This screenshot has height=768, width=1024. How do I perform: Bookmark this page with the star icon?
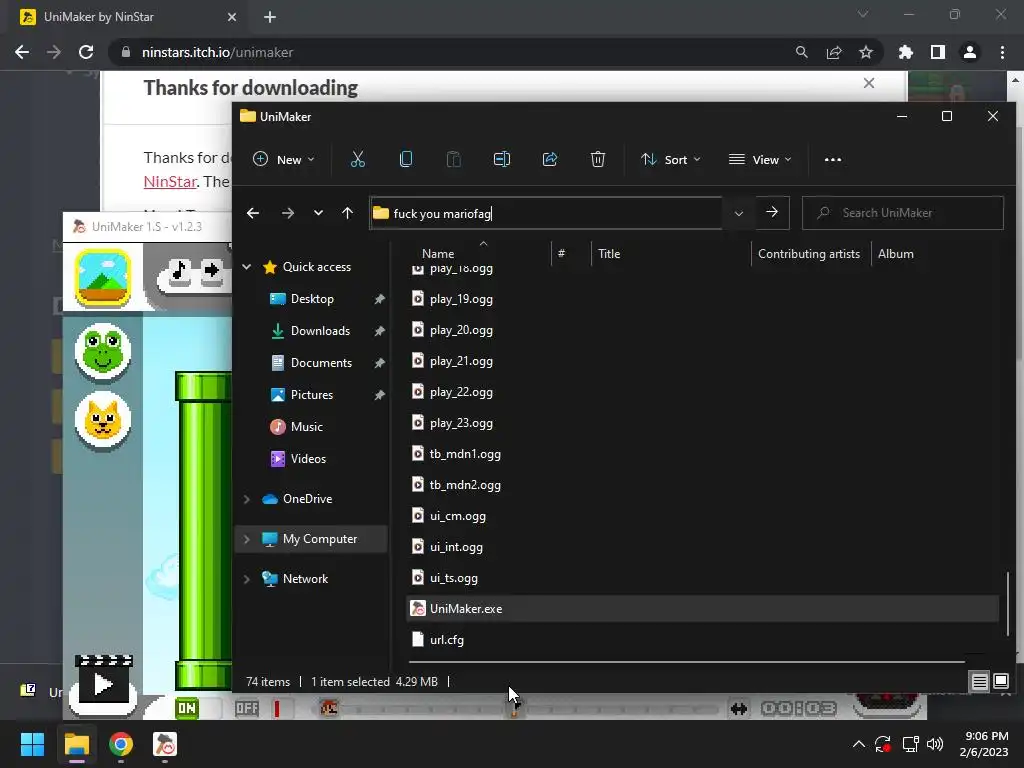click(x=866, y=52)
